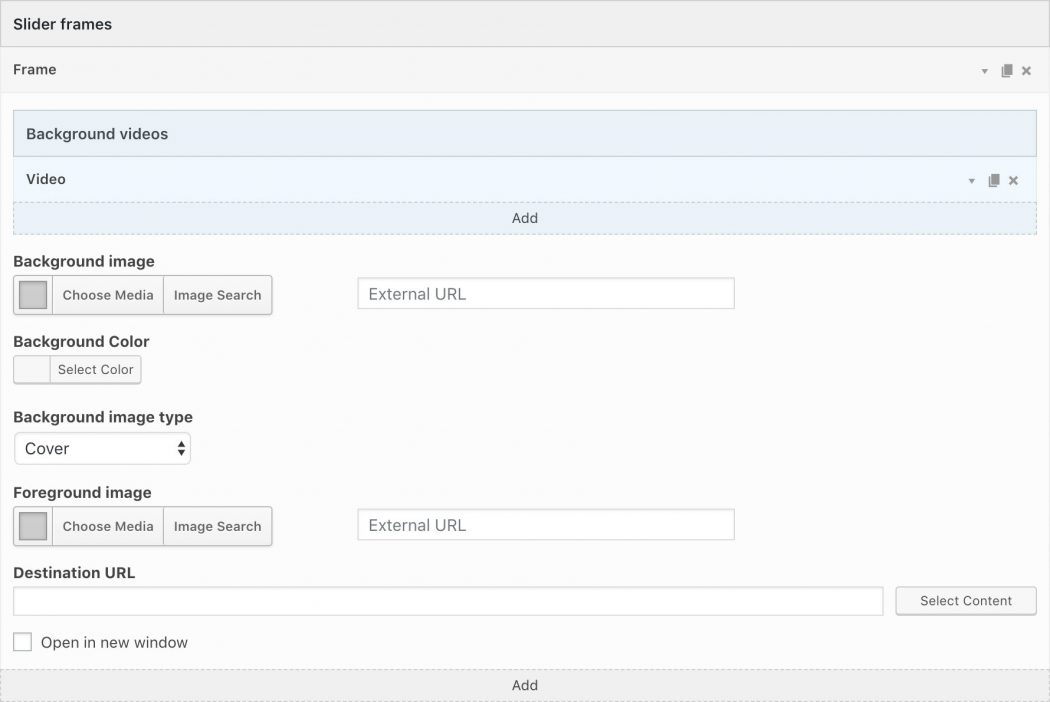Click Image Search for Foreground image
The height and width of the screenshot is (702, 1050).
pyautogui.click(x=217, y=526)
